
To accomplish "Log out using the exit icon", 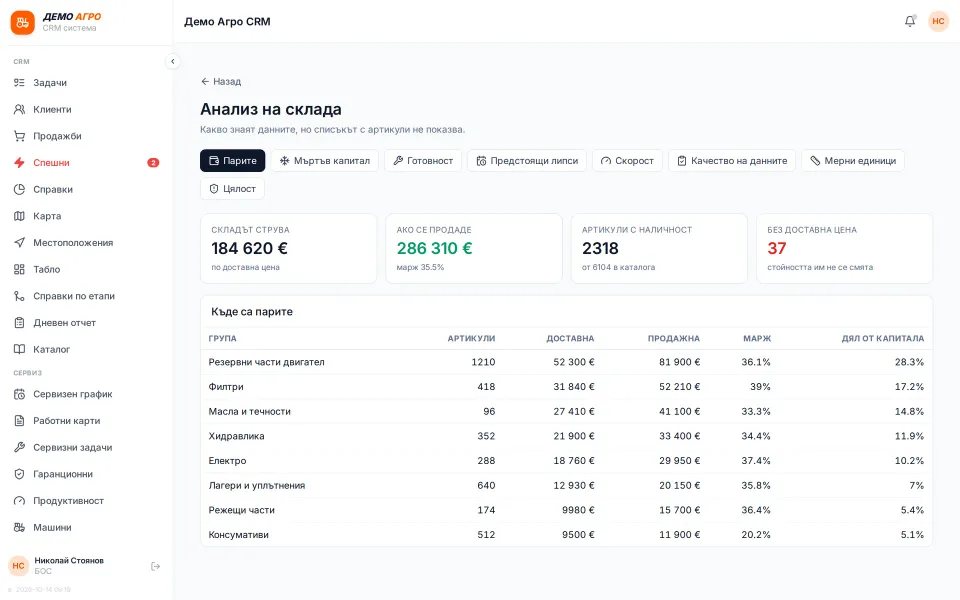I will click(156, 566).
